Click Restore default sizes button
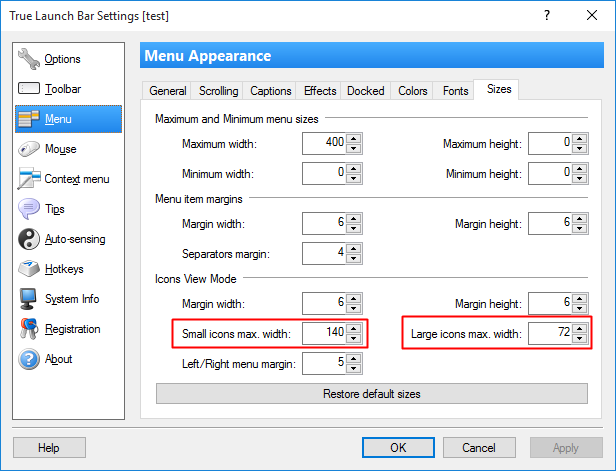 pyautogui.click(x=373, y=394)
